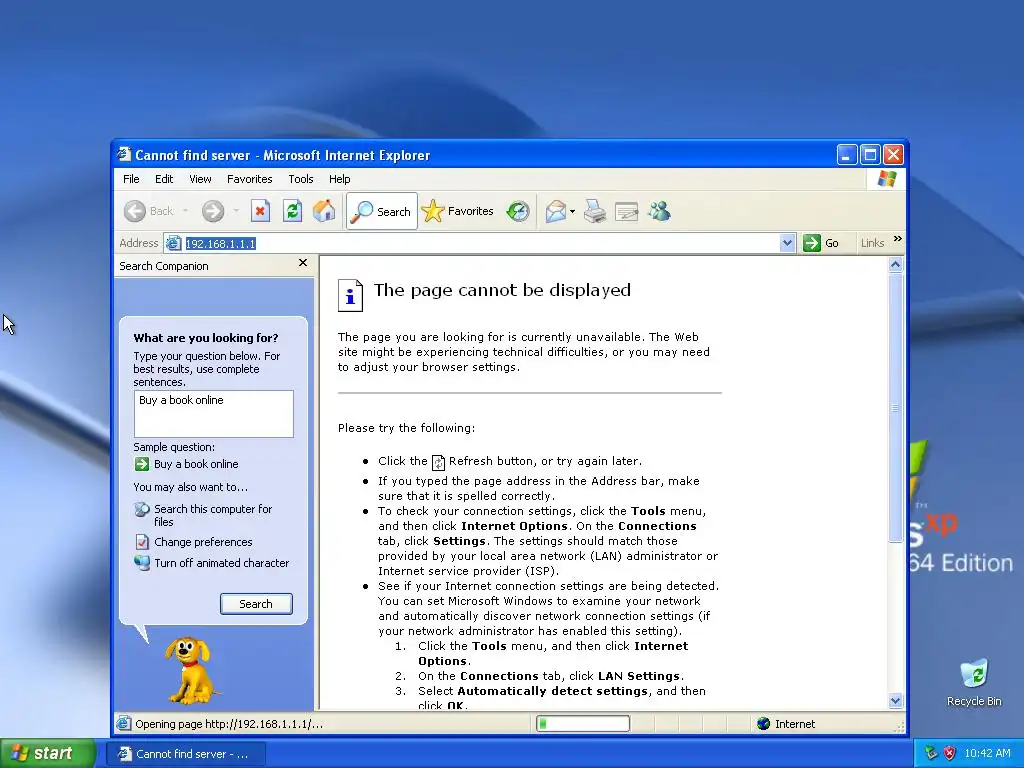Toggle the Search toolbar button
This screenshot has height=768, width=1024.
point(382,211)
